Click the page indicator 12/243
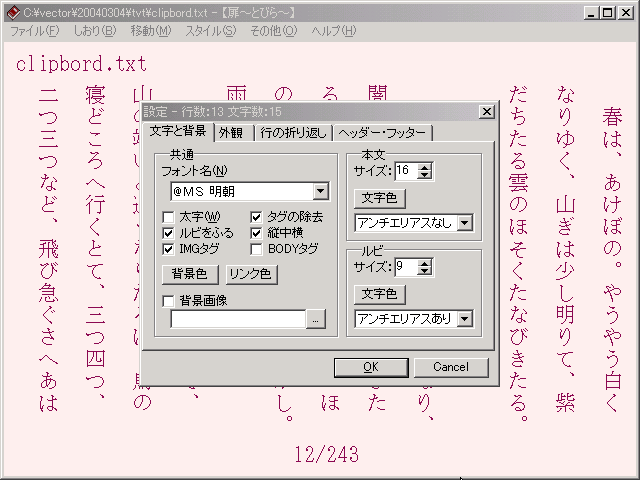Image resolution: width=640 pixels, height=480 pixels. [327, 454]
